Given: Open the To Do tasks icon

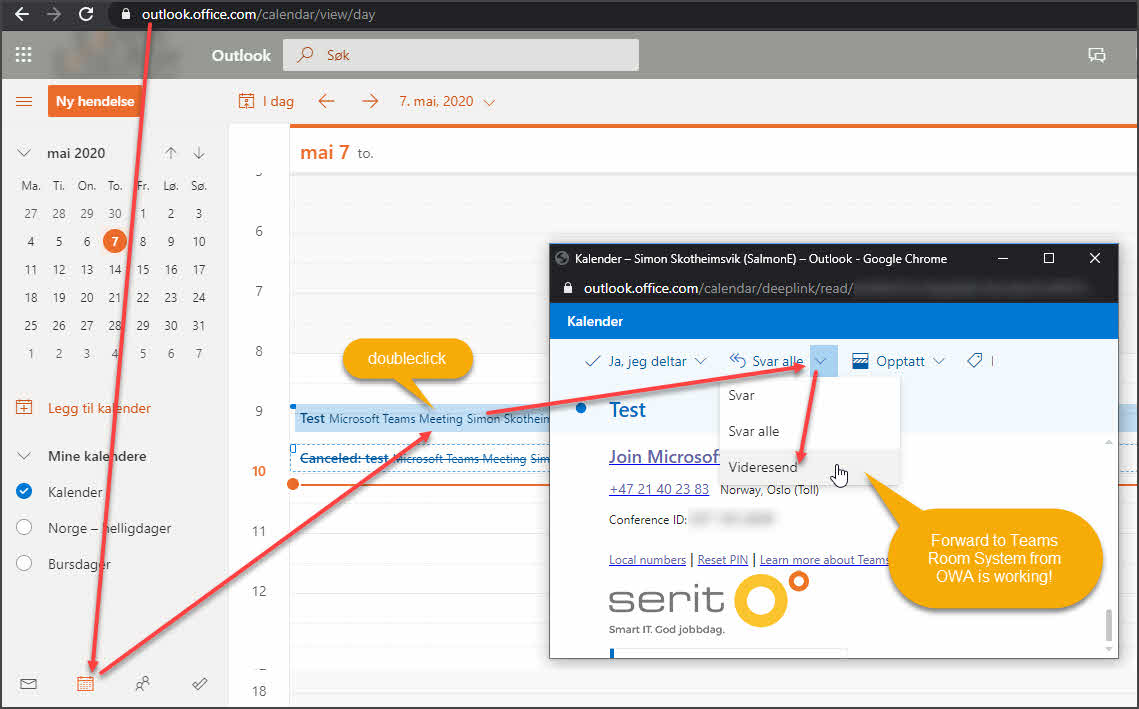Looking at the screenshot, I should pyautogui.click(x=200, y=684).
